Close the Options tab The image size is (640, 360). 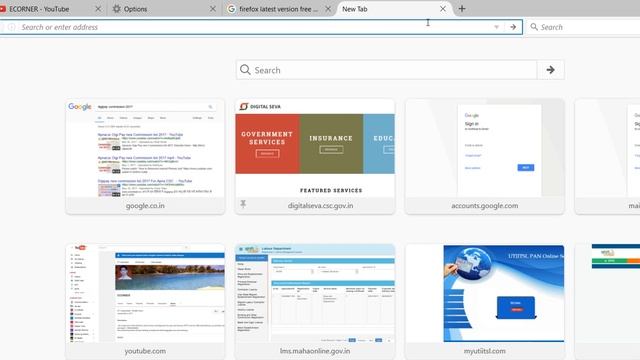coord(213,9)
